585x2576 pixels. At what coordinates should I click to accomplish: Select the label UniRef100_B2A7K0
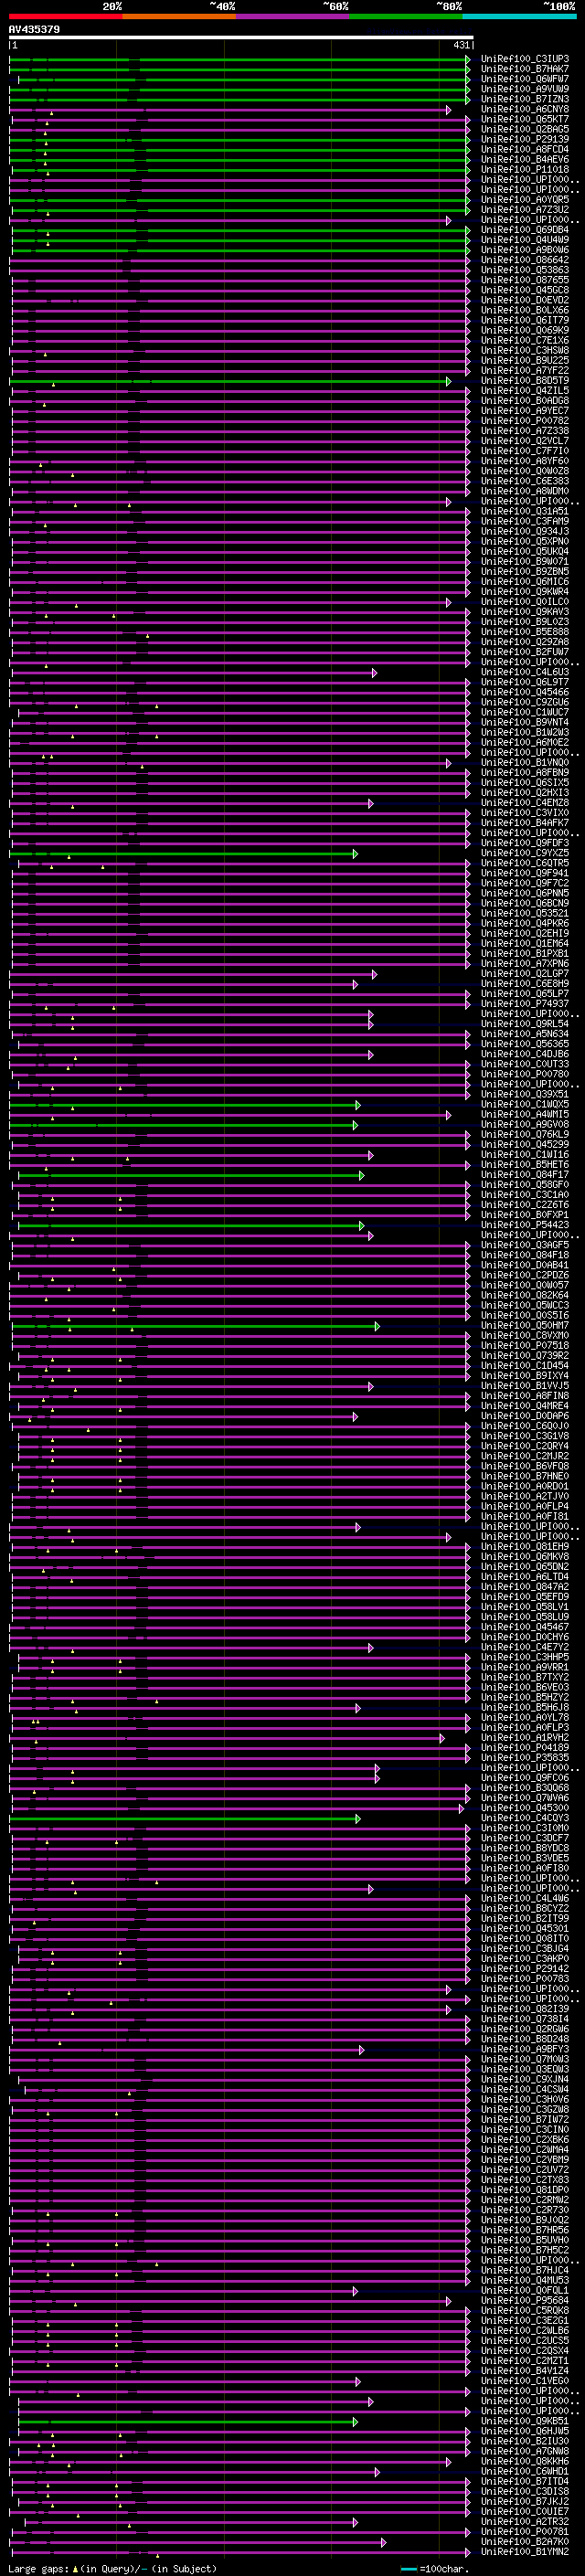click(x=524, y=2542)
